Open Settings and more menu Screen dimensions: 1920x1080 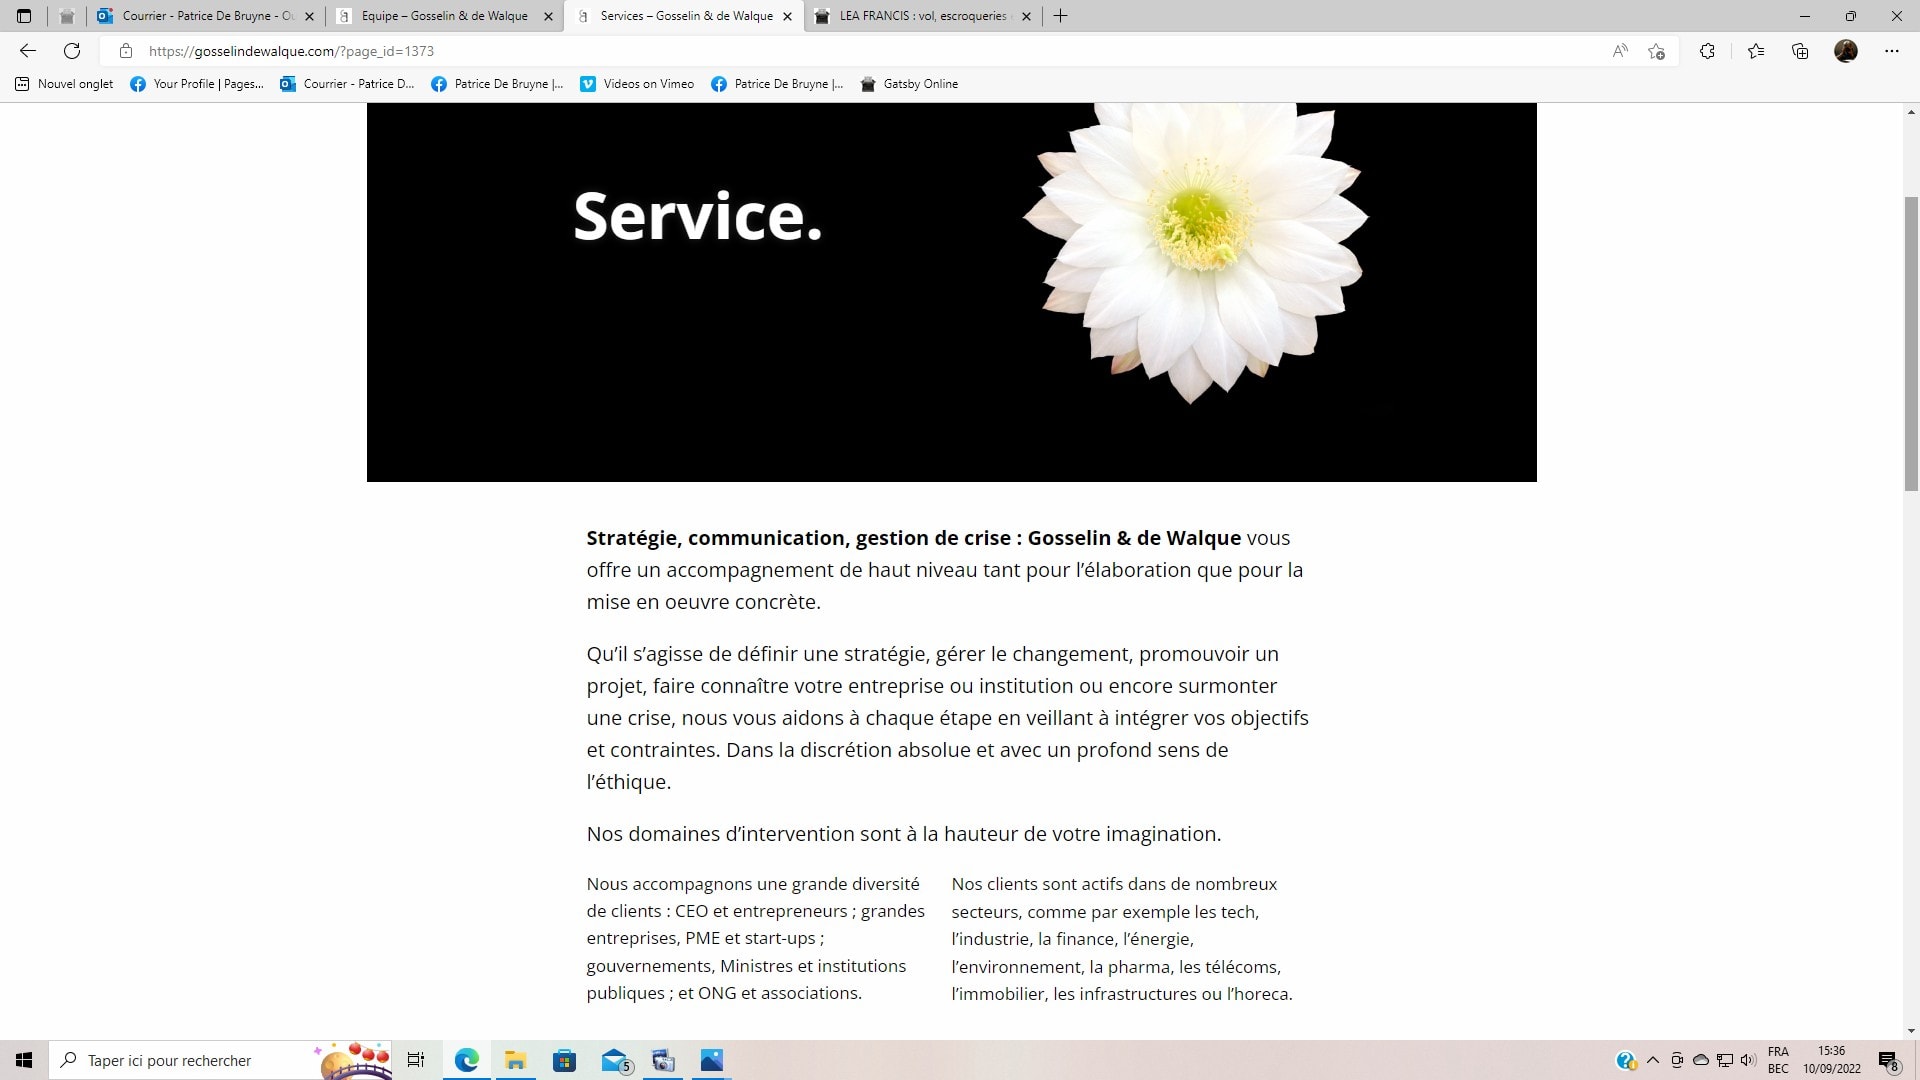(x=1891, y=51)
